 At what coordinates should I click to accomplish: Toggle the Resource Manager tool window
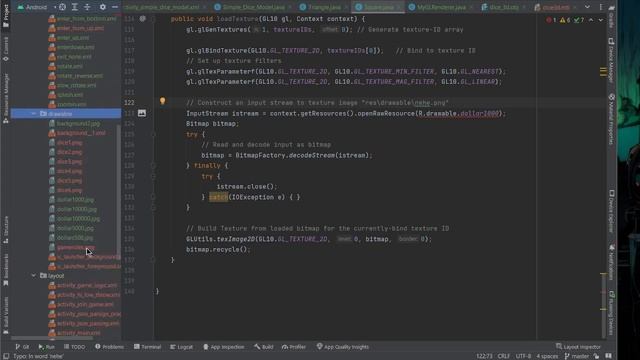[x=6, y=98]
